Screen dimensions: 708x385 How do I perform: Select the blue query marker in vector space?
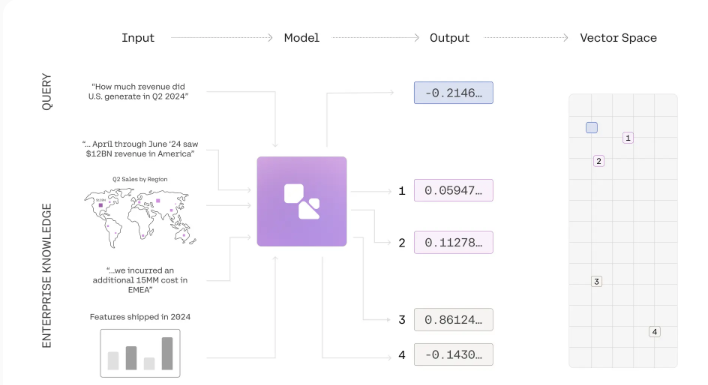592,128
